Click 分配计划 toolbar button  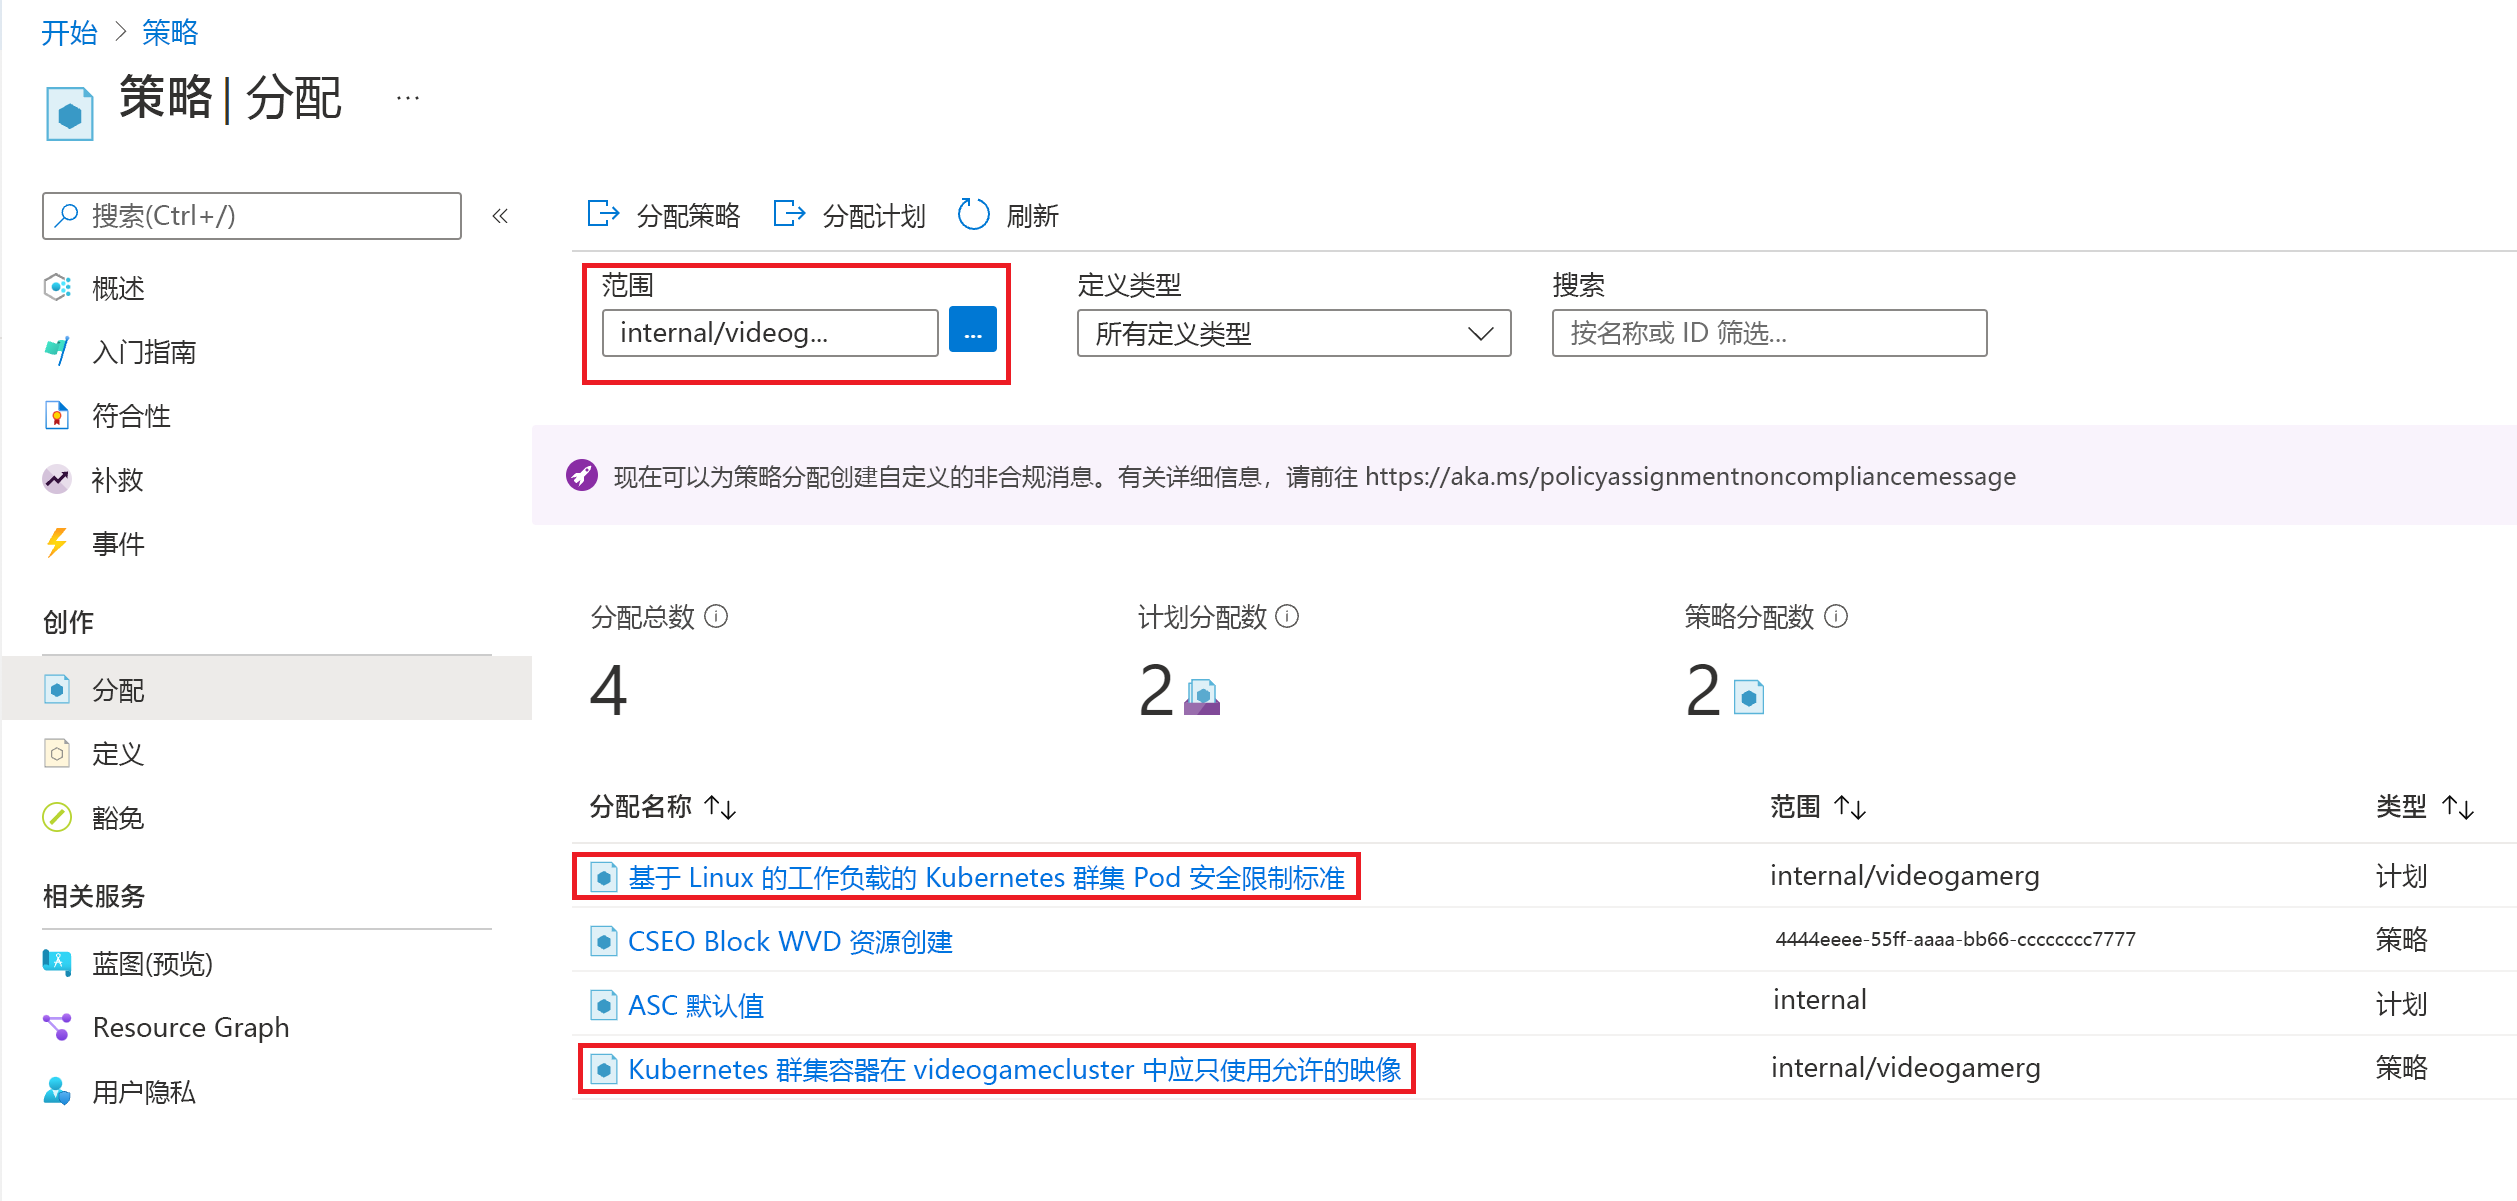point(849,215)
